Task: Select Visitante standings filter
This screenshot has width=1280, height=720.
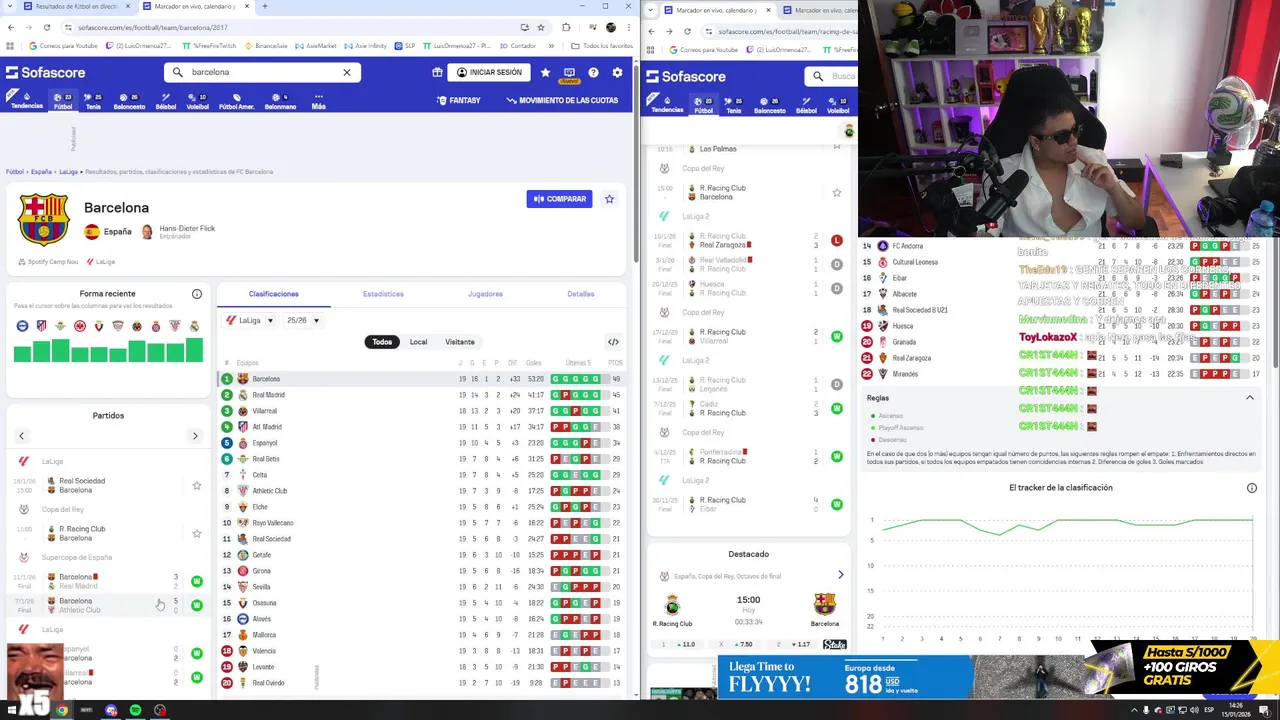Action: tap(460, 342)
